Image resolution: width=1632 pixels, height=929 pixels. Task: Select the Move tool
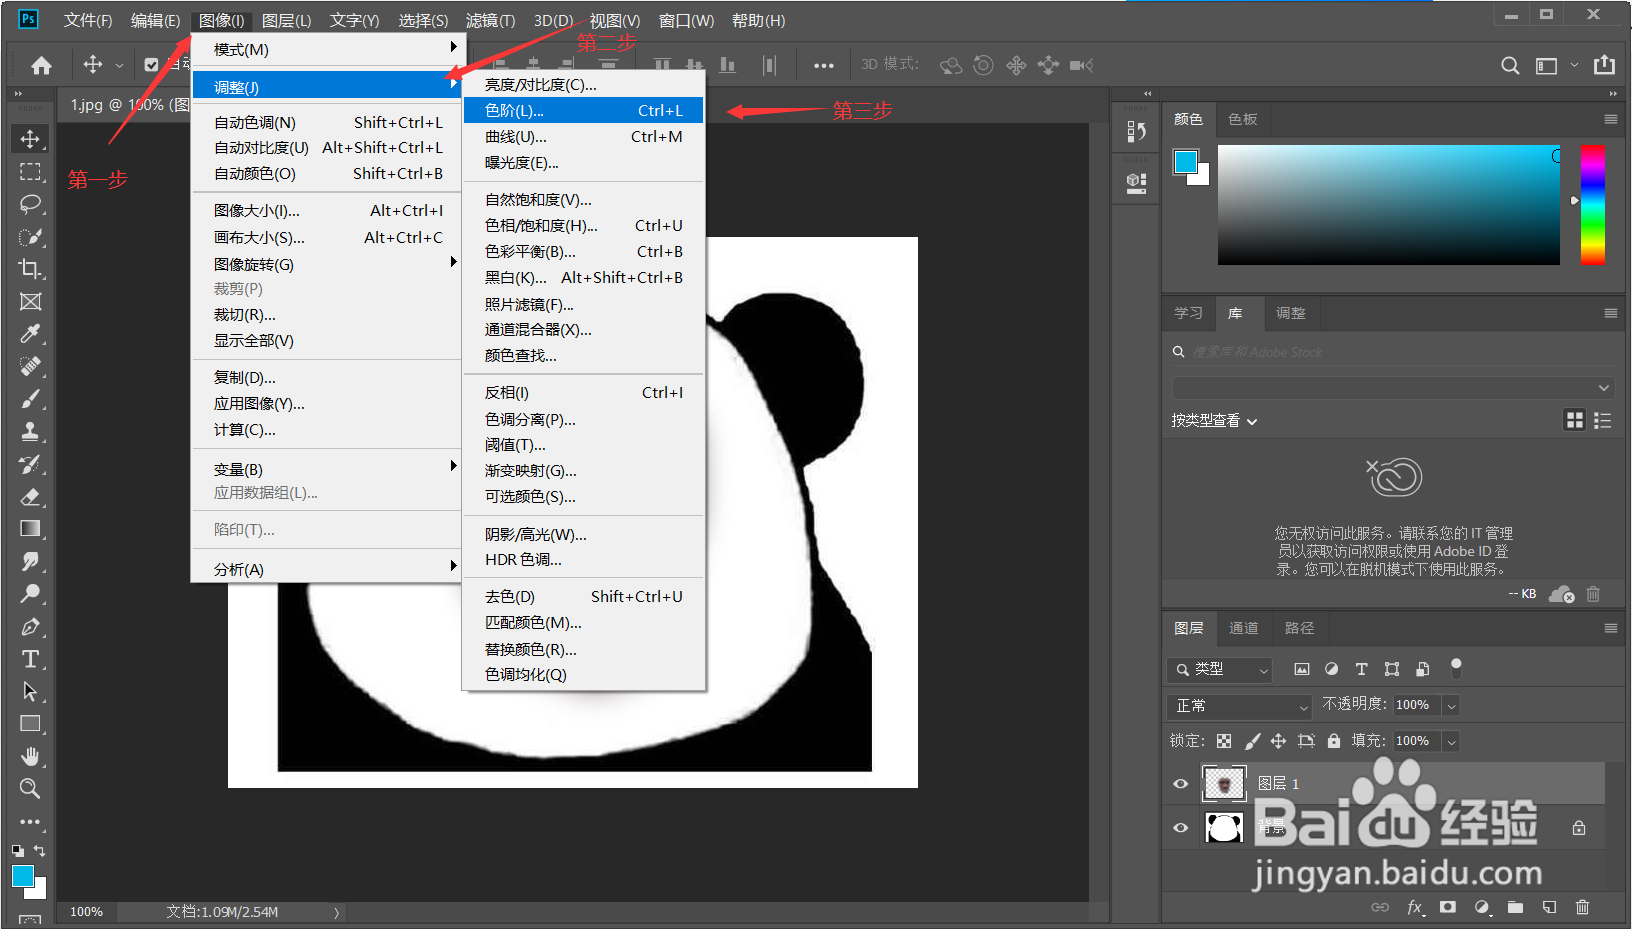coord(30,139)
